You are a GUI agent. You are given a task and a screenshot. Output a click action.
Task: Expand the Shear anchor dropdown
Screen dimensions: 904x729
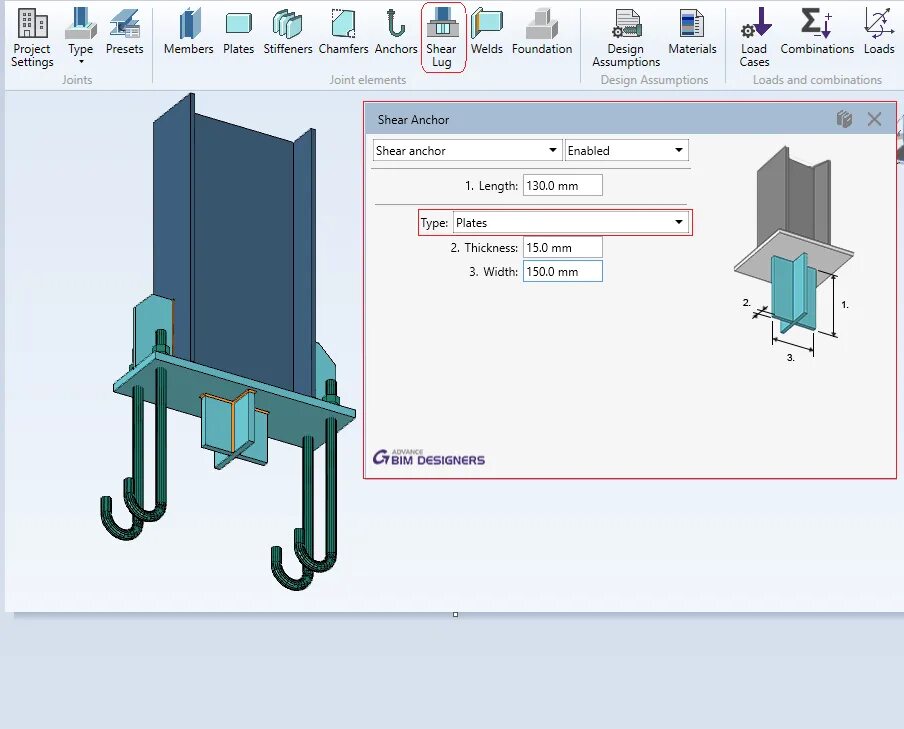click(x=467, y=151)
